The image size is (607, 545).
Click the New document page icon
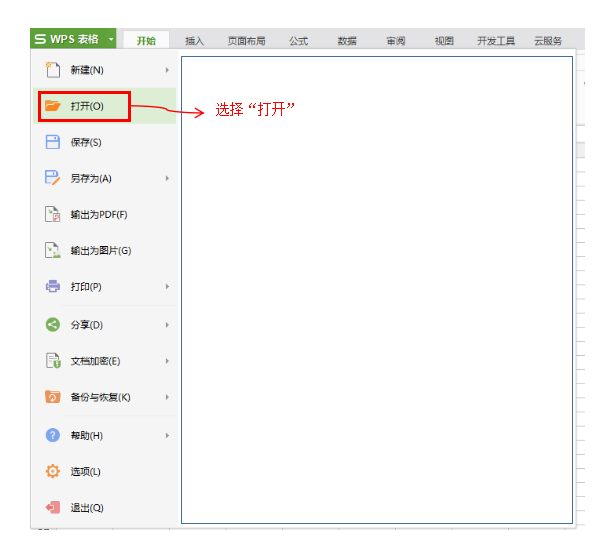tap(53, 70)
